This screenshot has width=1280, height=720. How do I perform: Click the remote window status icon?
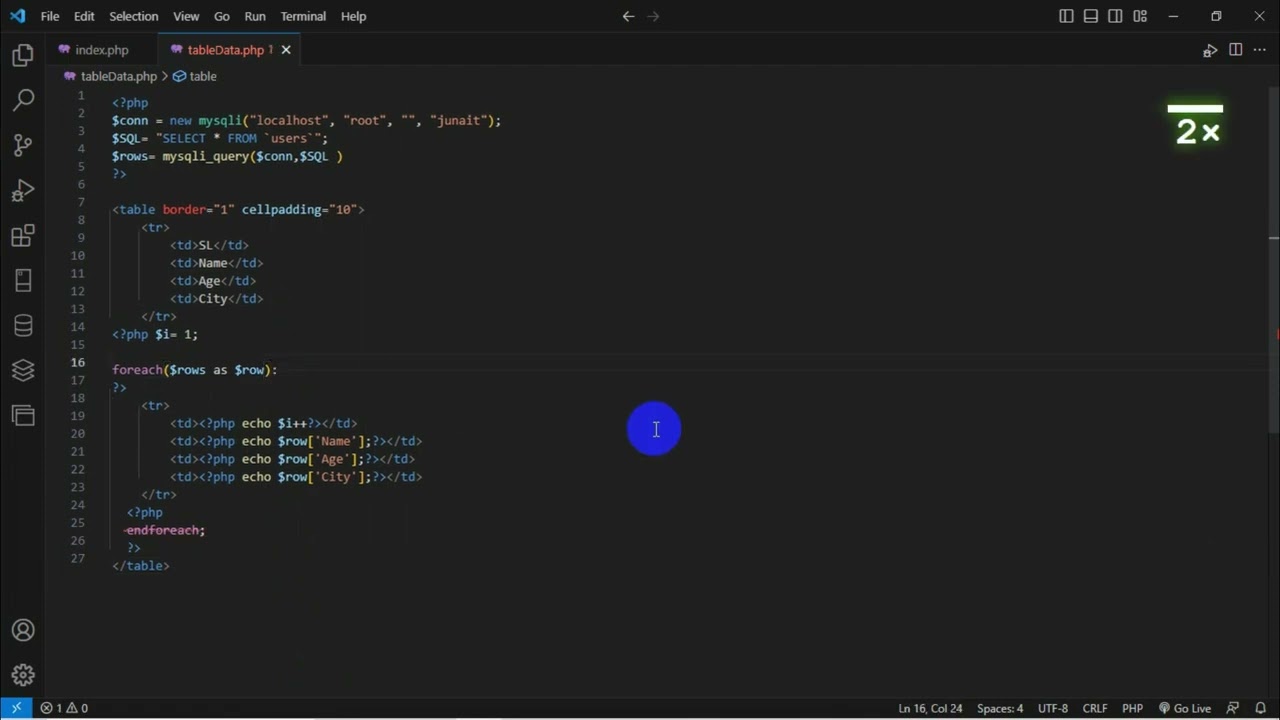click(x=16, y=708)
